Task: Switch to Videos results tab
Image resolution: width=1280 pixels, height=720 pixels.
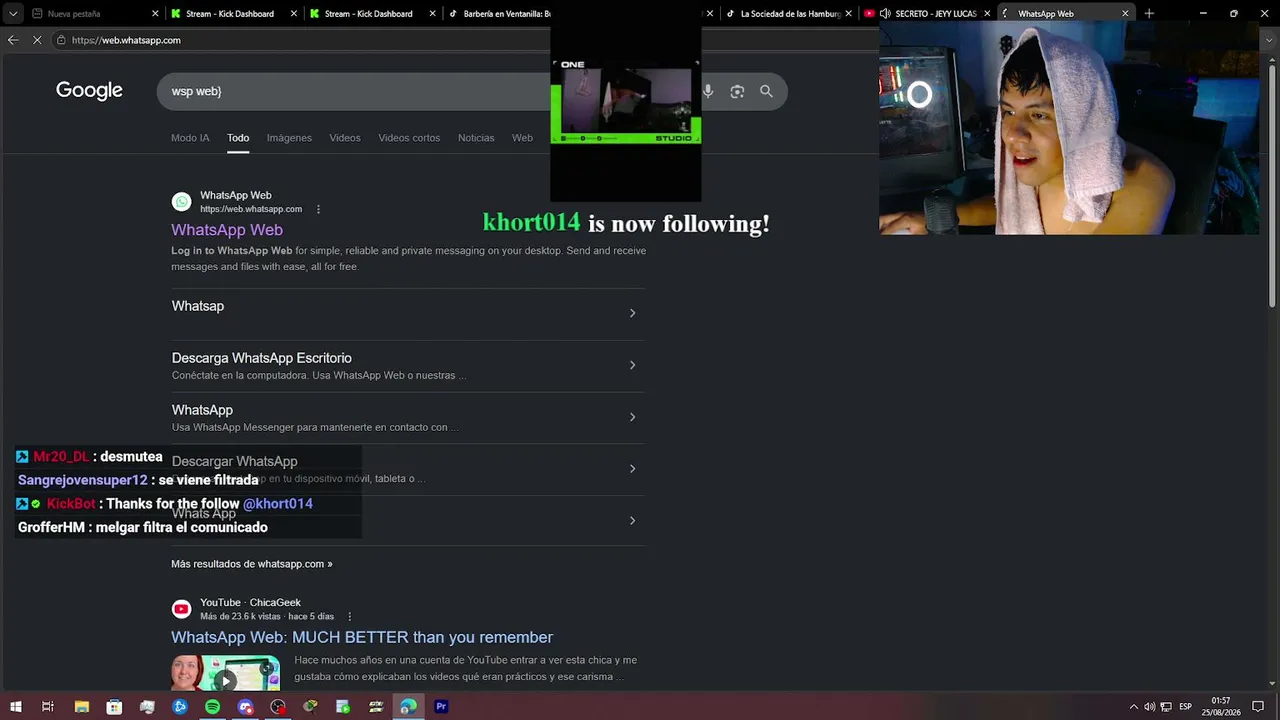Action: point(345,138)
